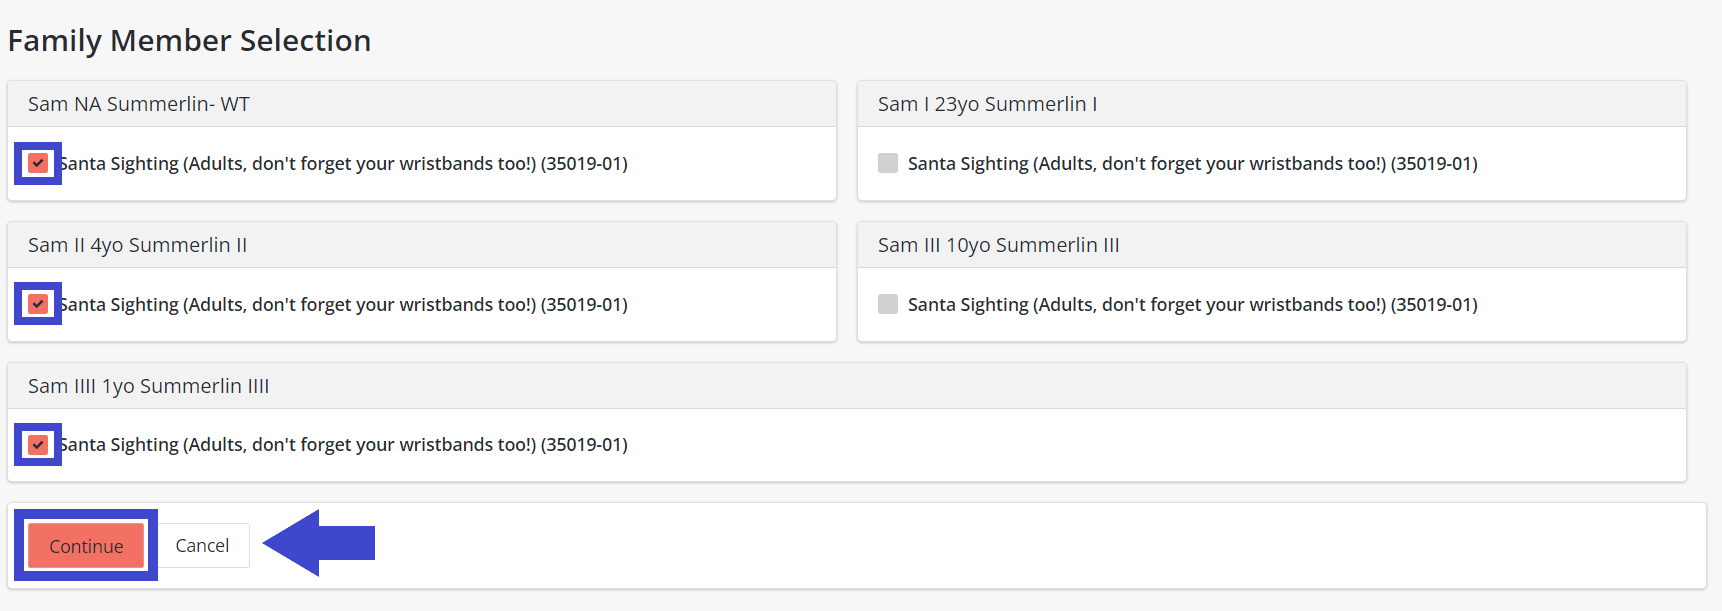Click the Cancel button

click(202, 545)
